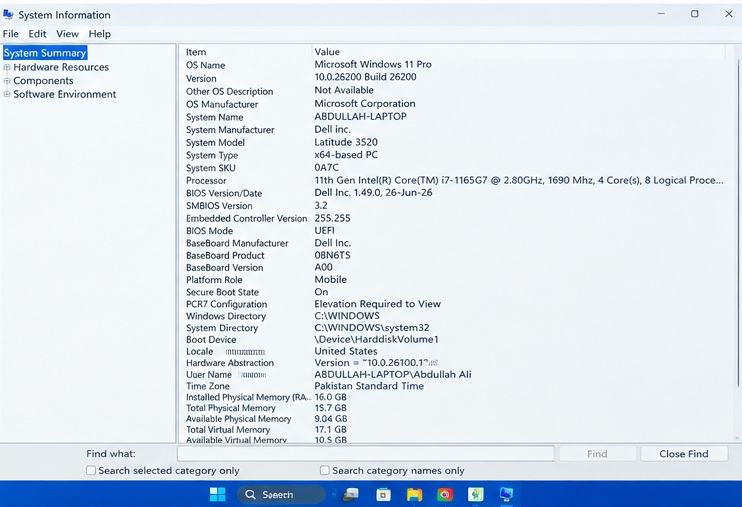Select the System Type row

click(x=453, y=155)
